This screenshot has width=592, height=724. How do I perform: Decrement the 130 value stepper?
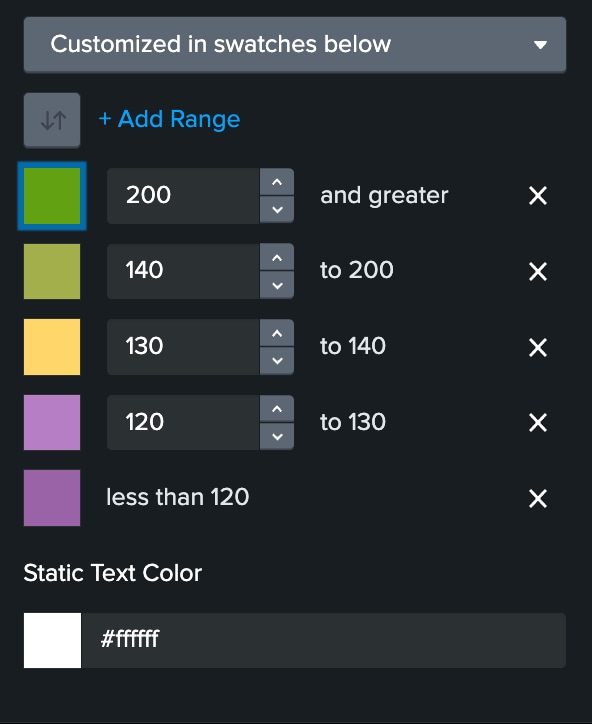[x=277, y=361]
